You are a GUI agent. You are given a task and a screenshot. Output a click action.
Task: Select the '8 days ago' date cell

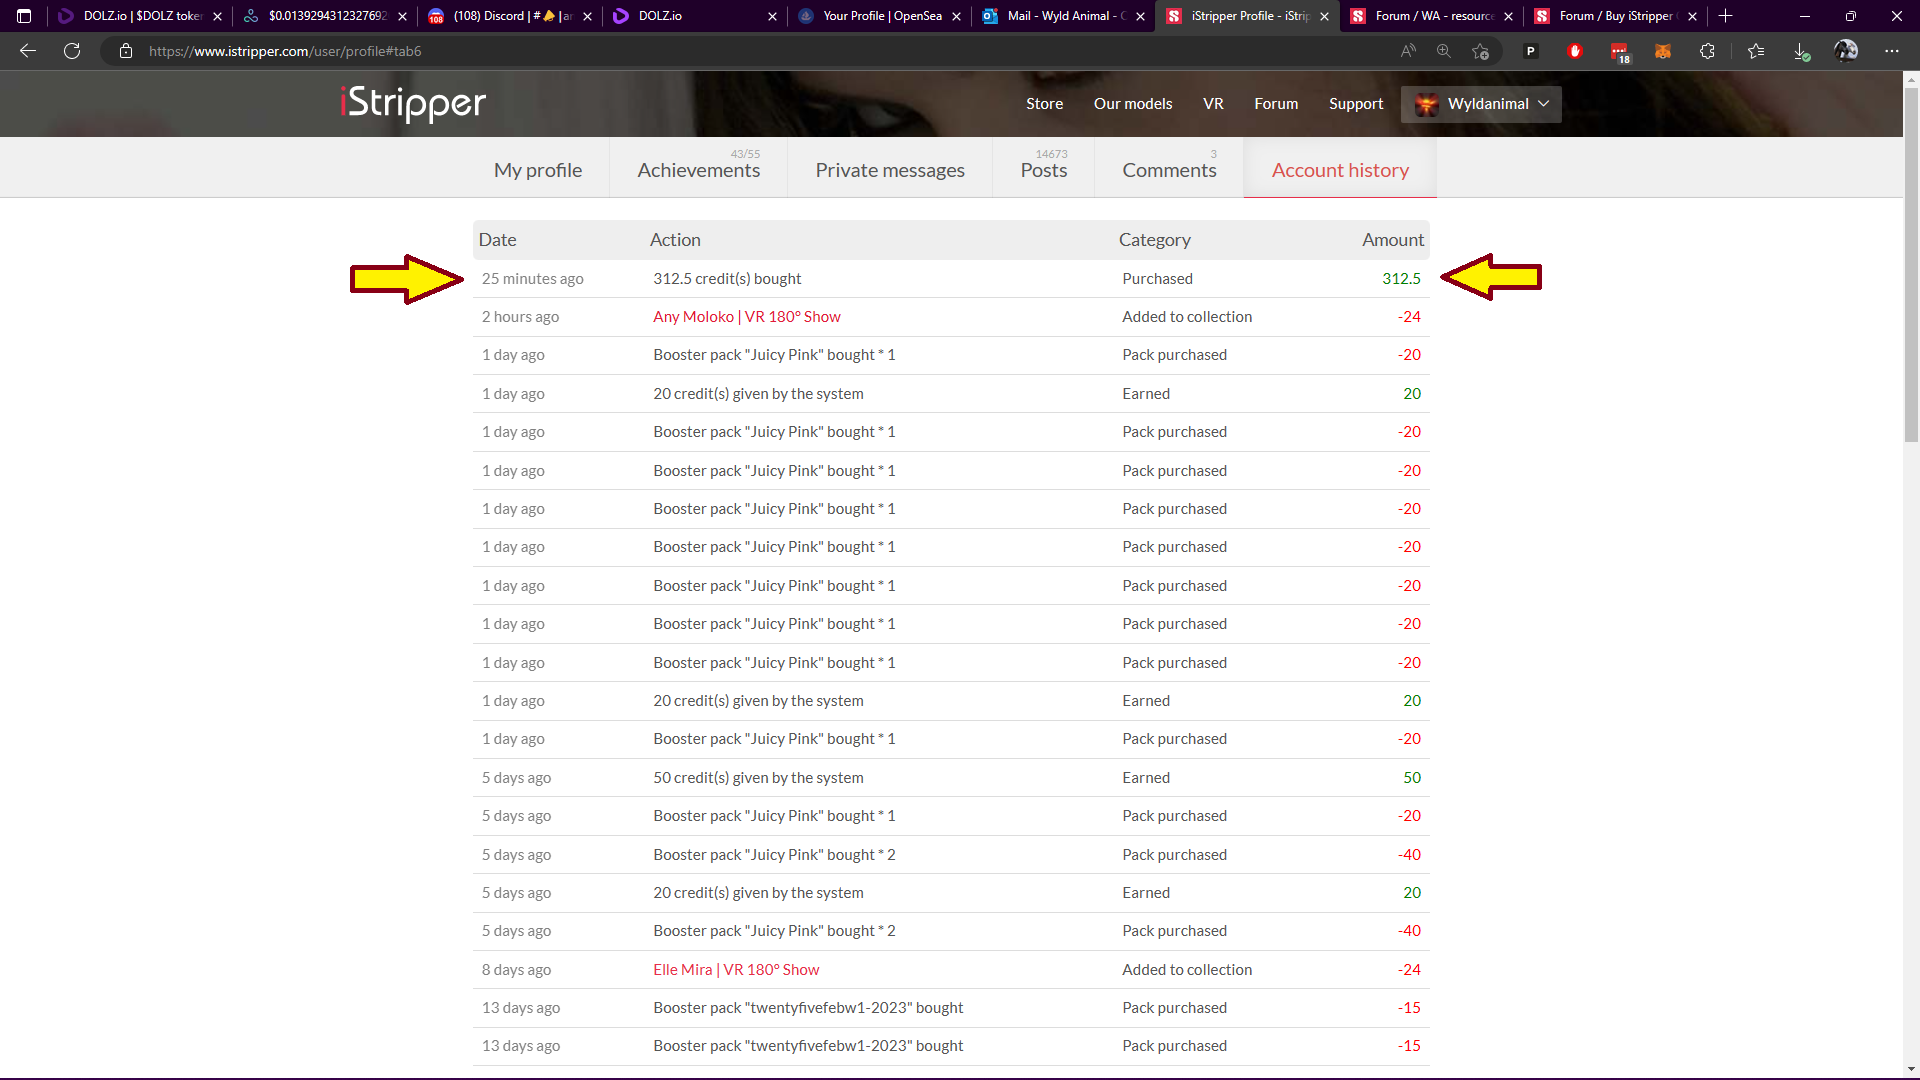(516, 970)
